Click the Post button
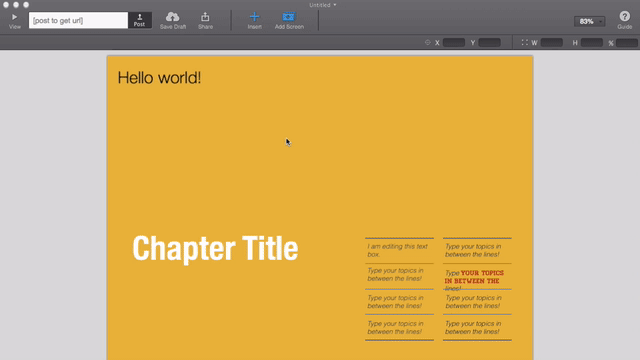 coord(140,20)
